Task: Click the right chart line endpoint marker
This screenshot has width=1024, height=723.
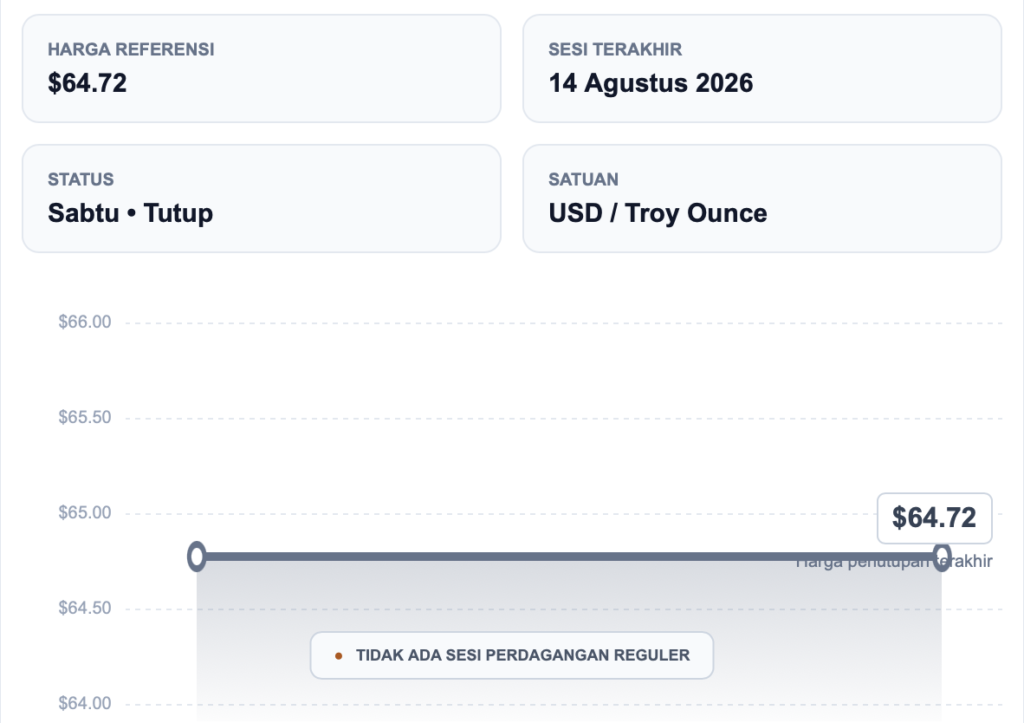Action: (x=942, y=556)
